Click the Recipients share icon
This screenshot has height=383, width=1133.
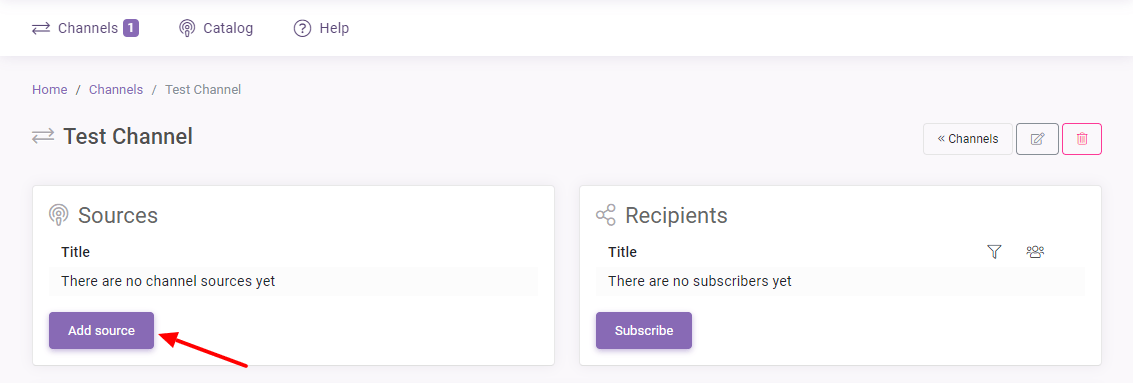tap(606, 215)
